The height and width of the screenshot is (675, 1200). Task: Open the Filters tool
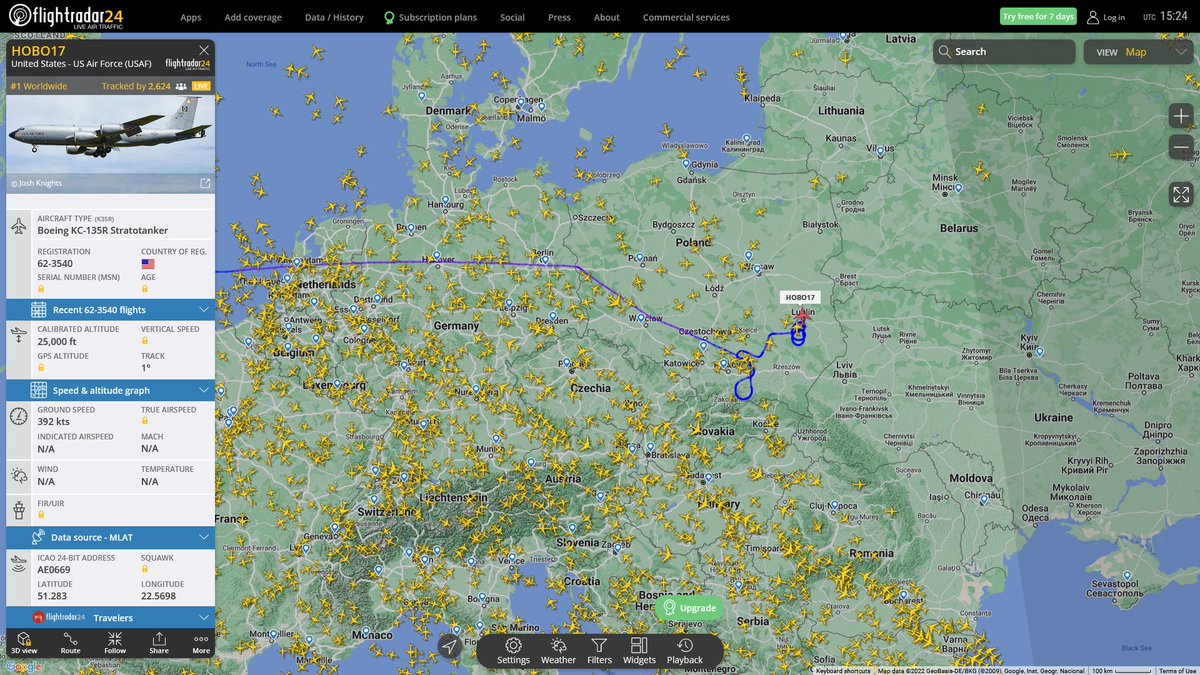599,651
